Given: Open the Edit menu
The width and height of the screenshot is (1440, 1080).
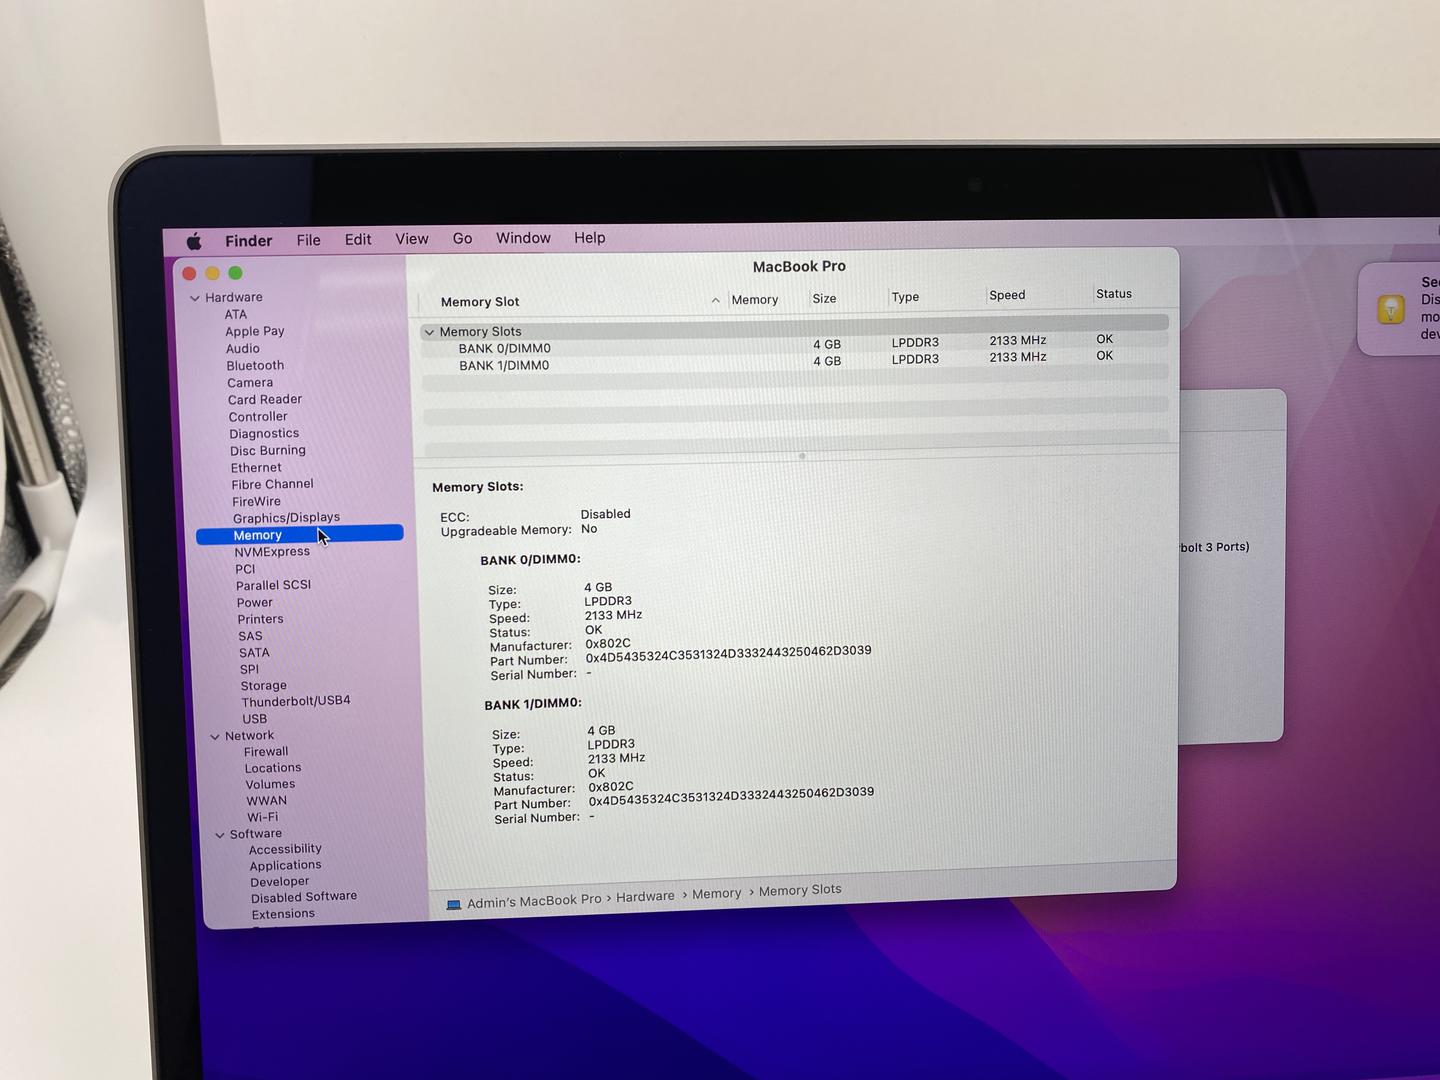Looking at the screenshot, I should [x=358, y=239].
